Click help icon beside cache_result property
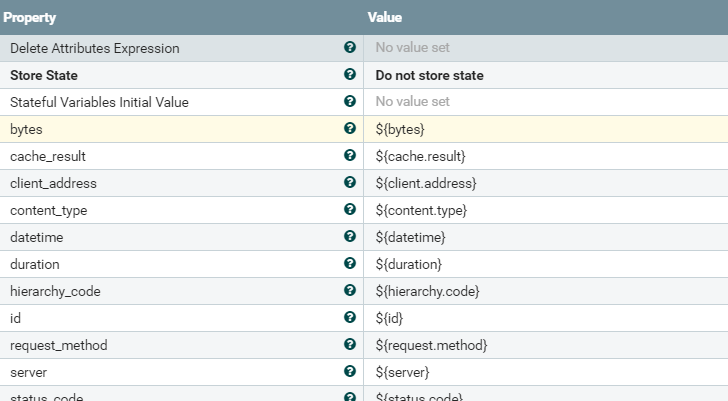Image resolution: width=728 pixels, height=401 pixels. click(350, 155)
